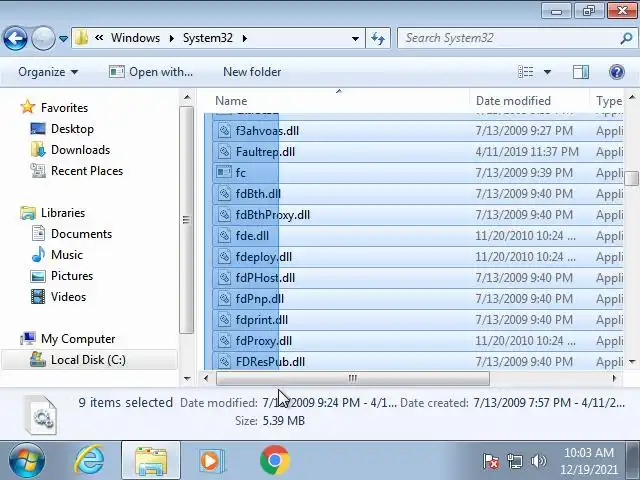This screenshot has width=640, height=480.
Task: Select the fc application file
Action: click(x=418, y=173)
